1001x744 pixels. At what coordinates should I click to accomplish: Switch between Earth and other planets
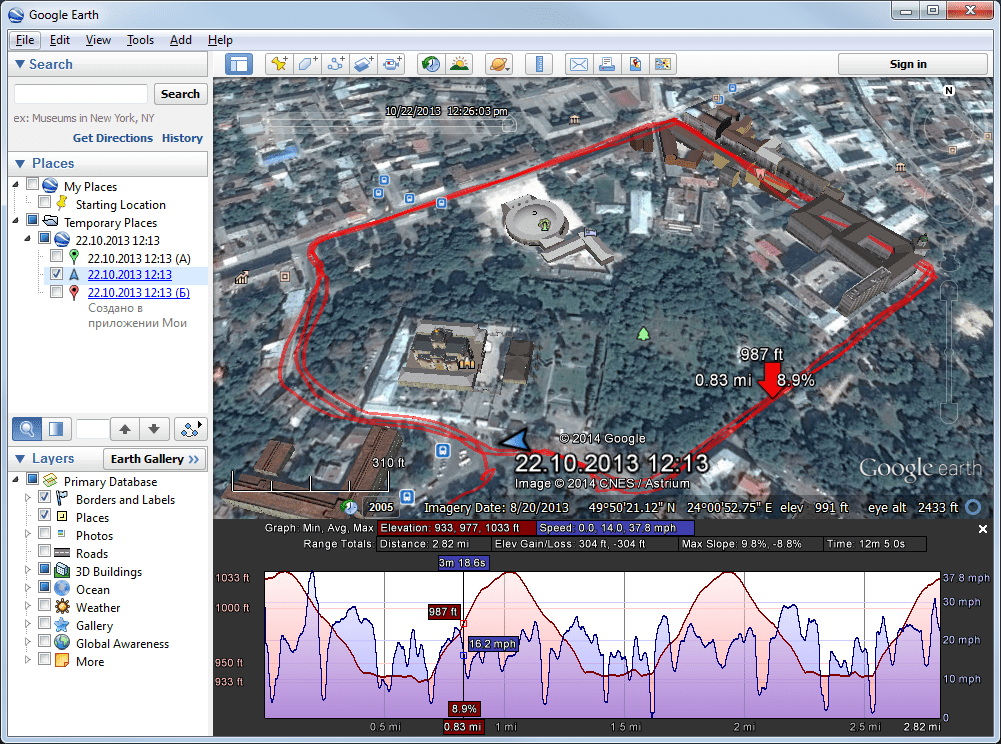pyautogui.click(x=499, y=63)
